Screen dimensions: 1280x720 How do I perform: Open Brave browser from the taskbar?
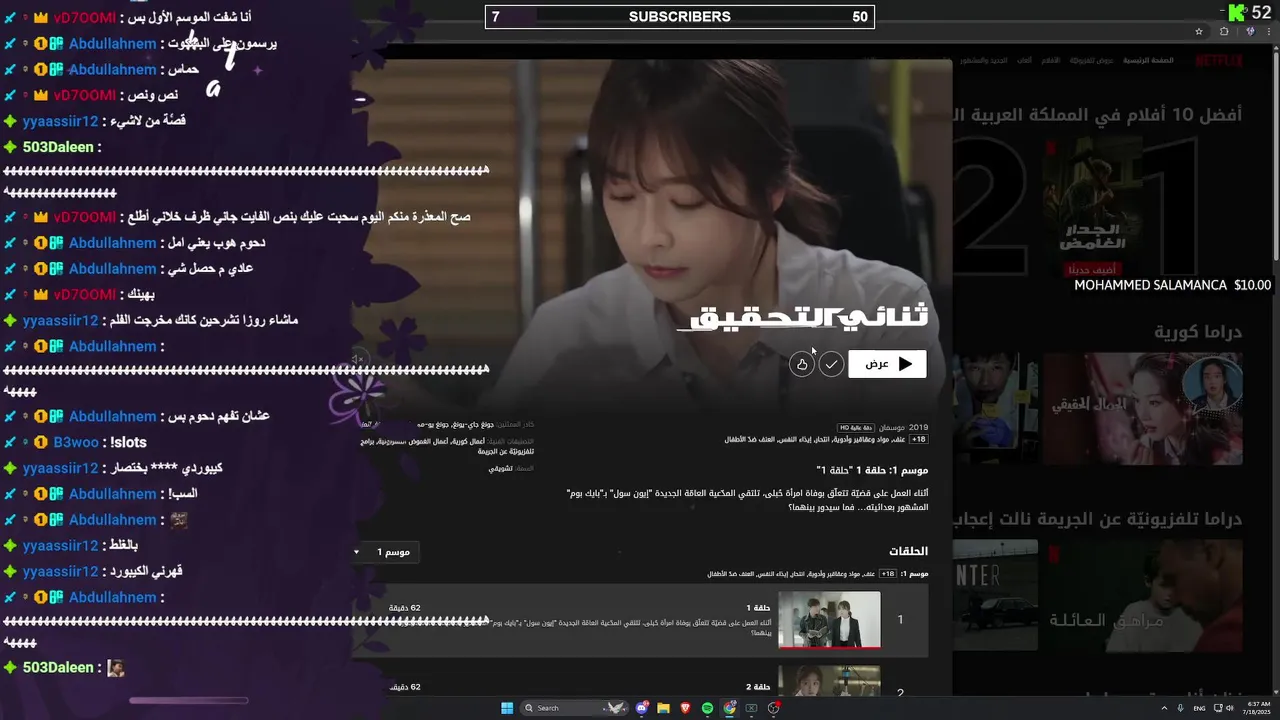(x=685, y=708)
